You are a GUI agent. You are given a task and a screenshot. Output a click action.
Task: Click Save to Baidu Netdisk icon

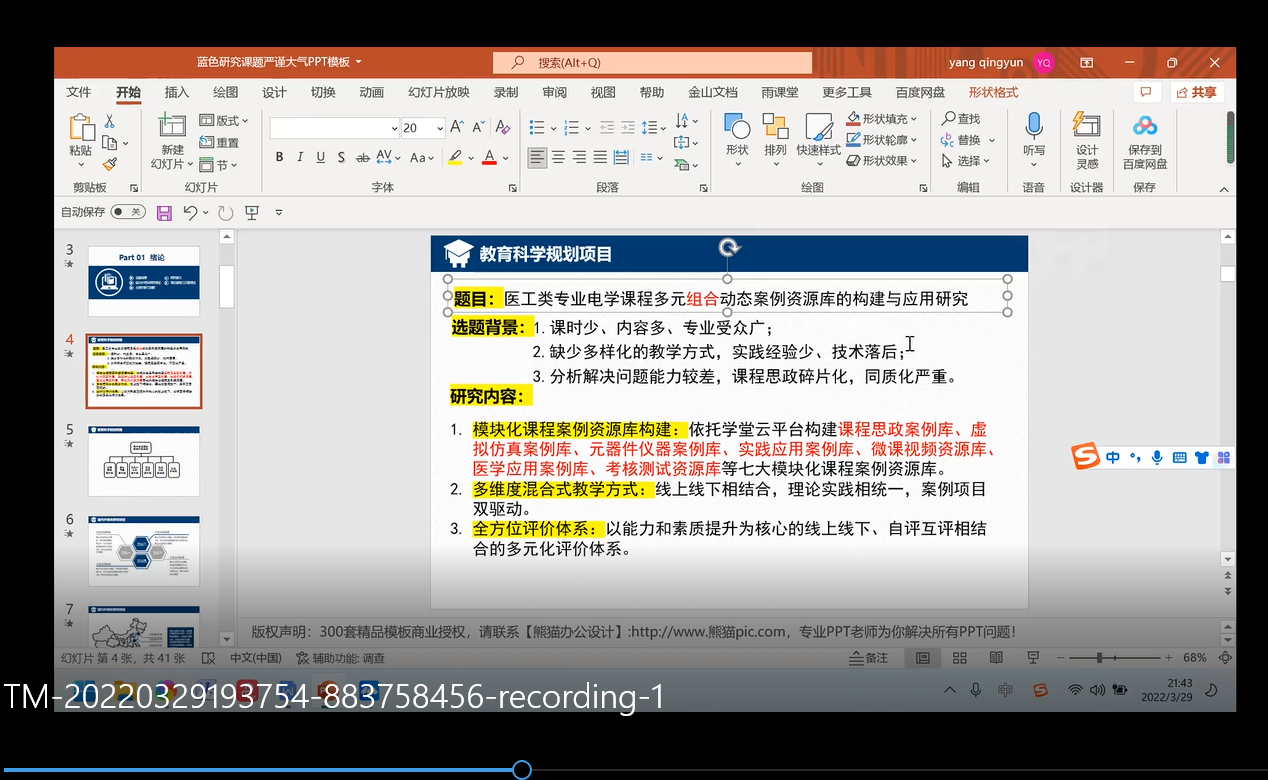click(1144, 140)
